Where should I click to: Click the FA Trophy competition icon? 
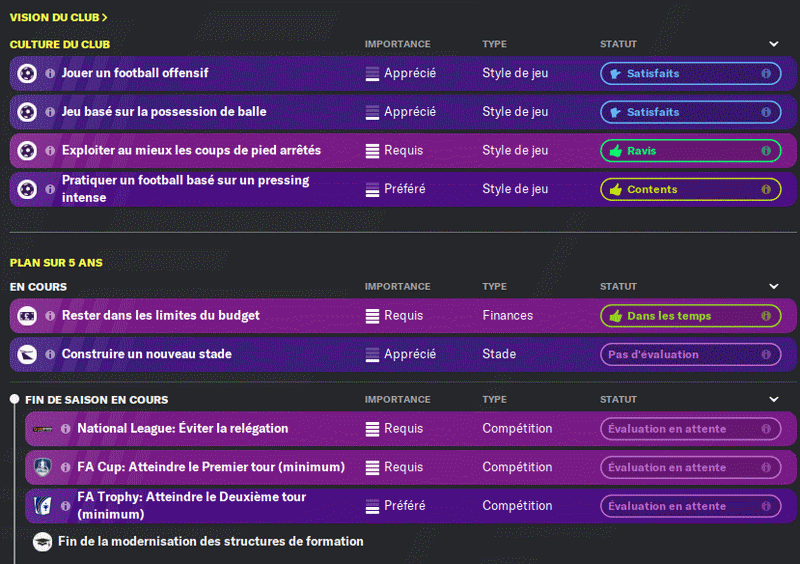(43, 505)
